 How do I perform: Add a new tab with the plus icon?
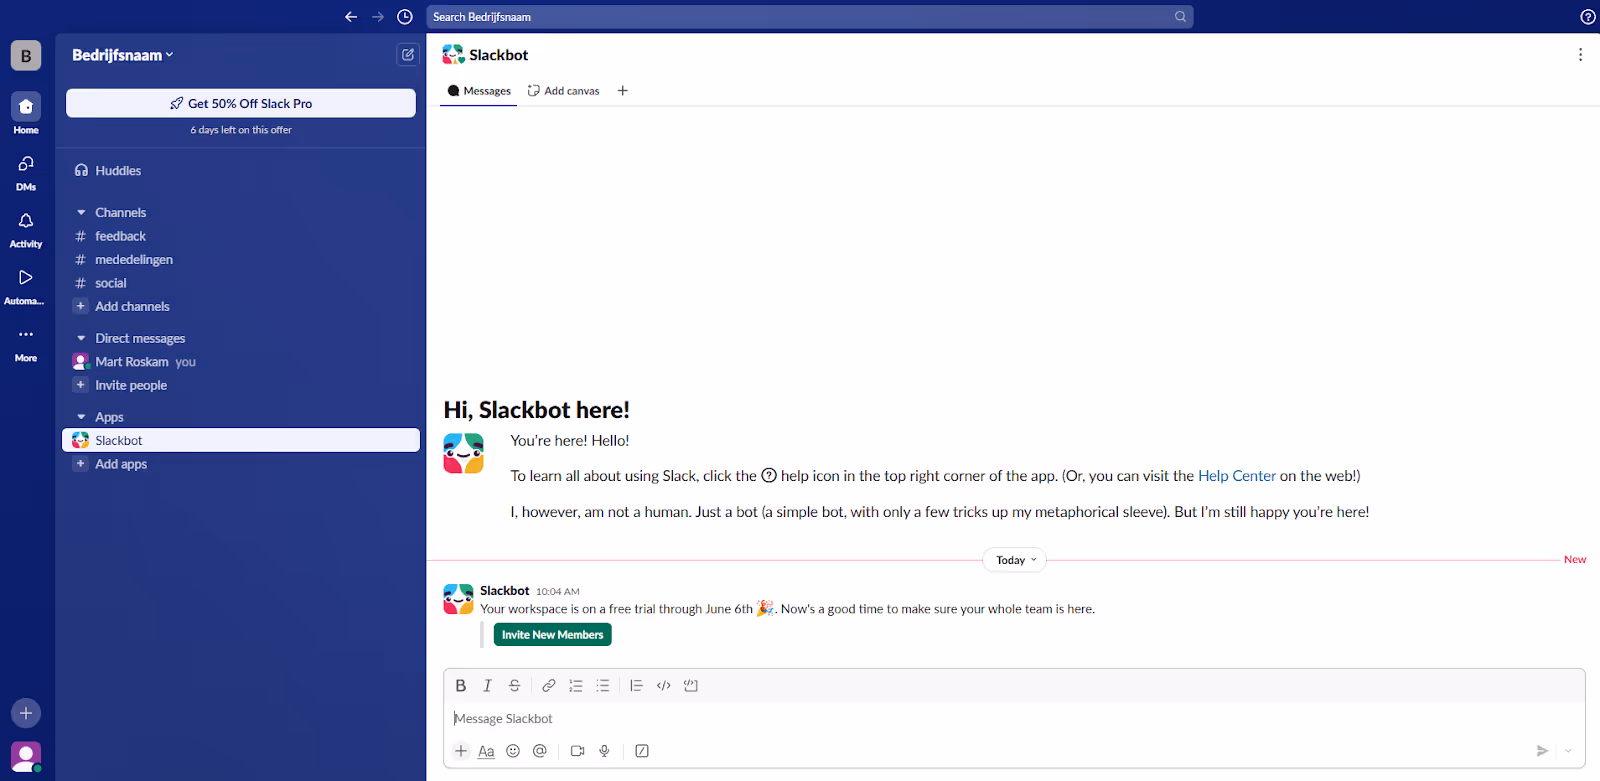click(x=622, y=91)
